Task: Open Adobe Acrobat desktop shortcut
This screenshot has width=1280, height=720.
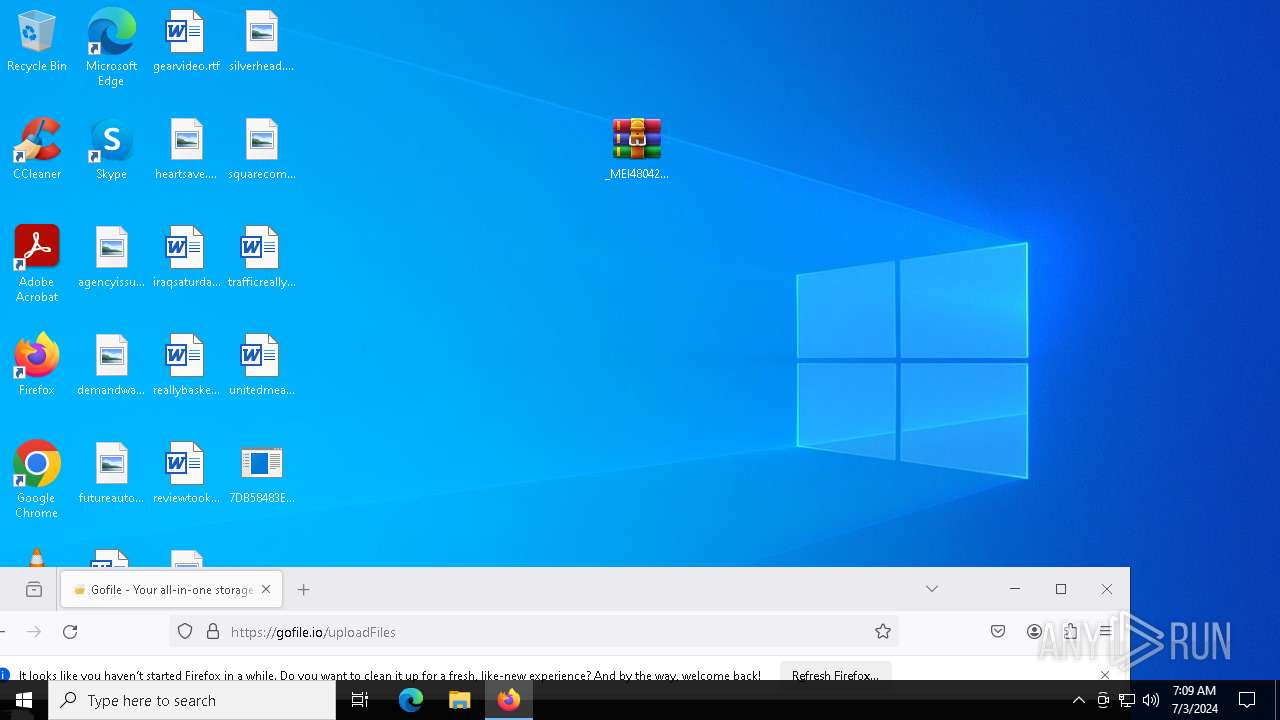Action: click(37, 263)
